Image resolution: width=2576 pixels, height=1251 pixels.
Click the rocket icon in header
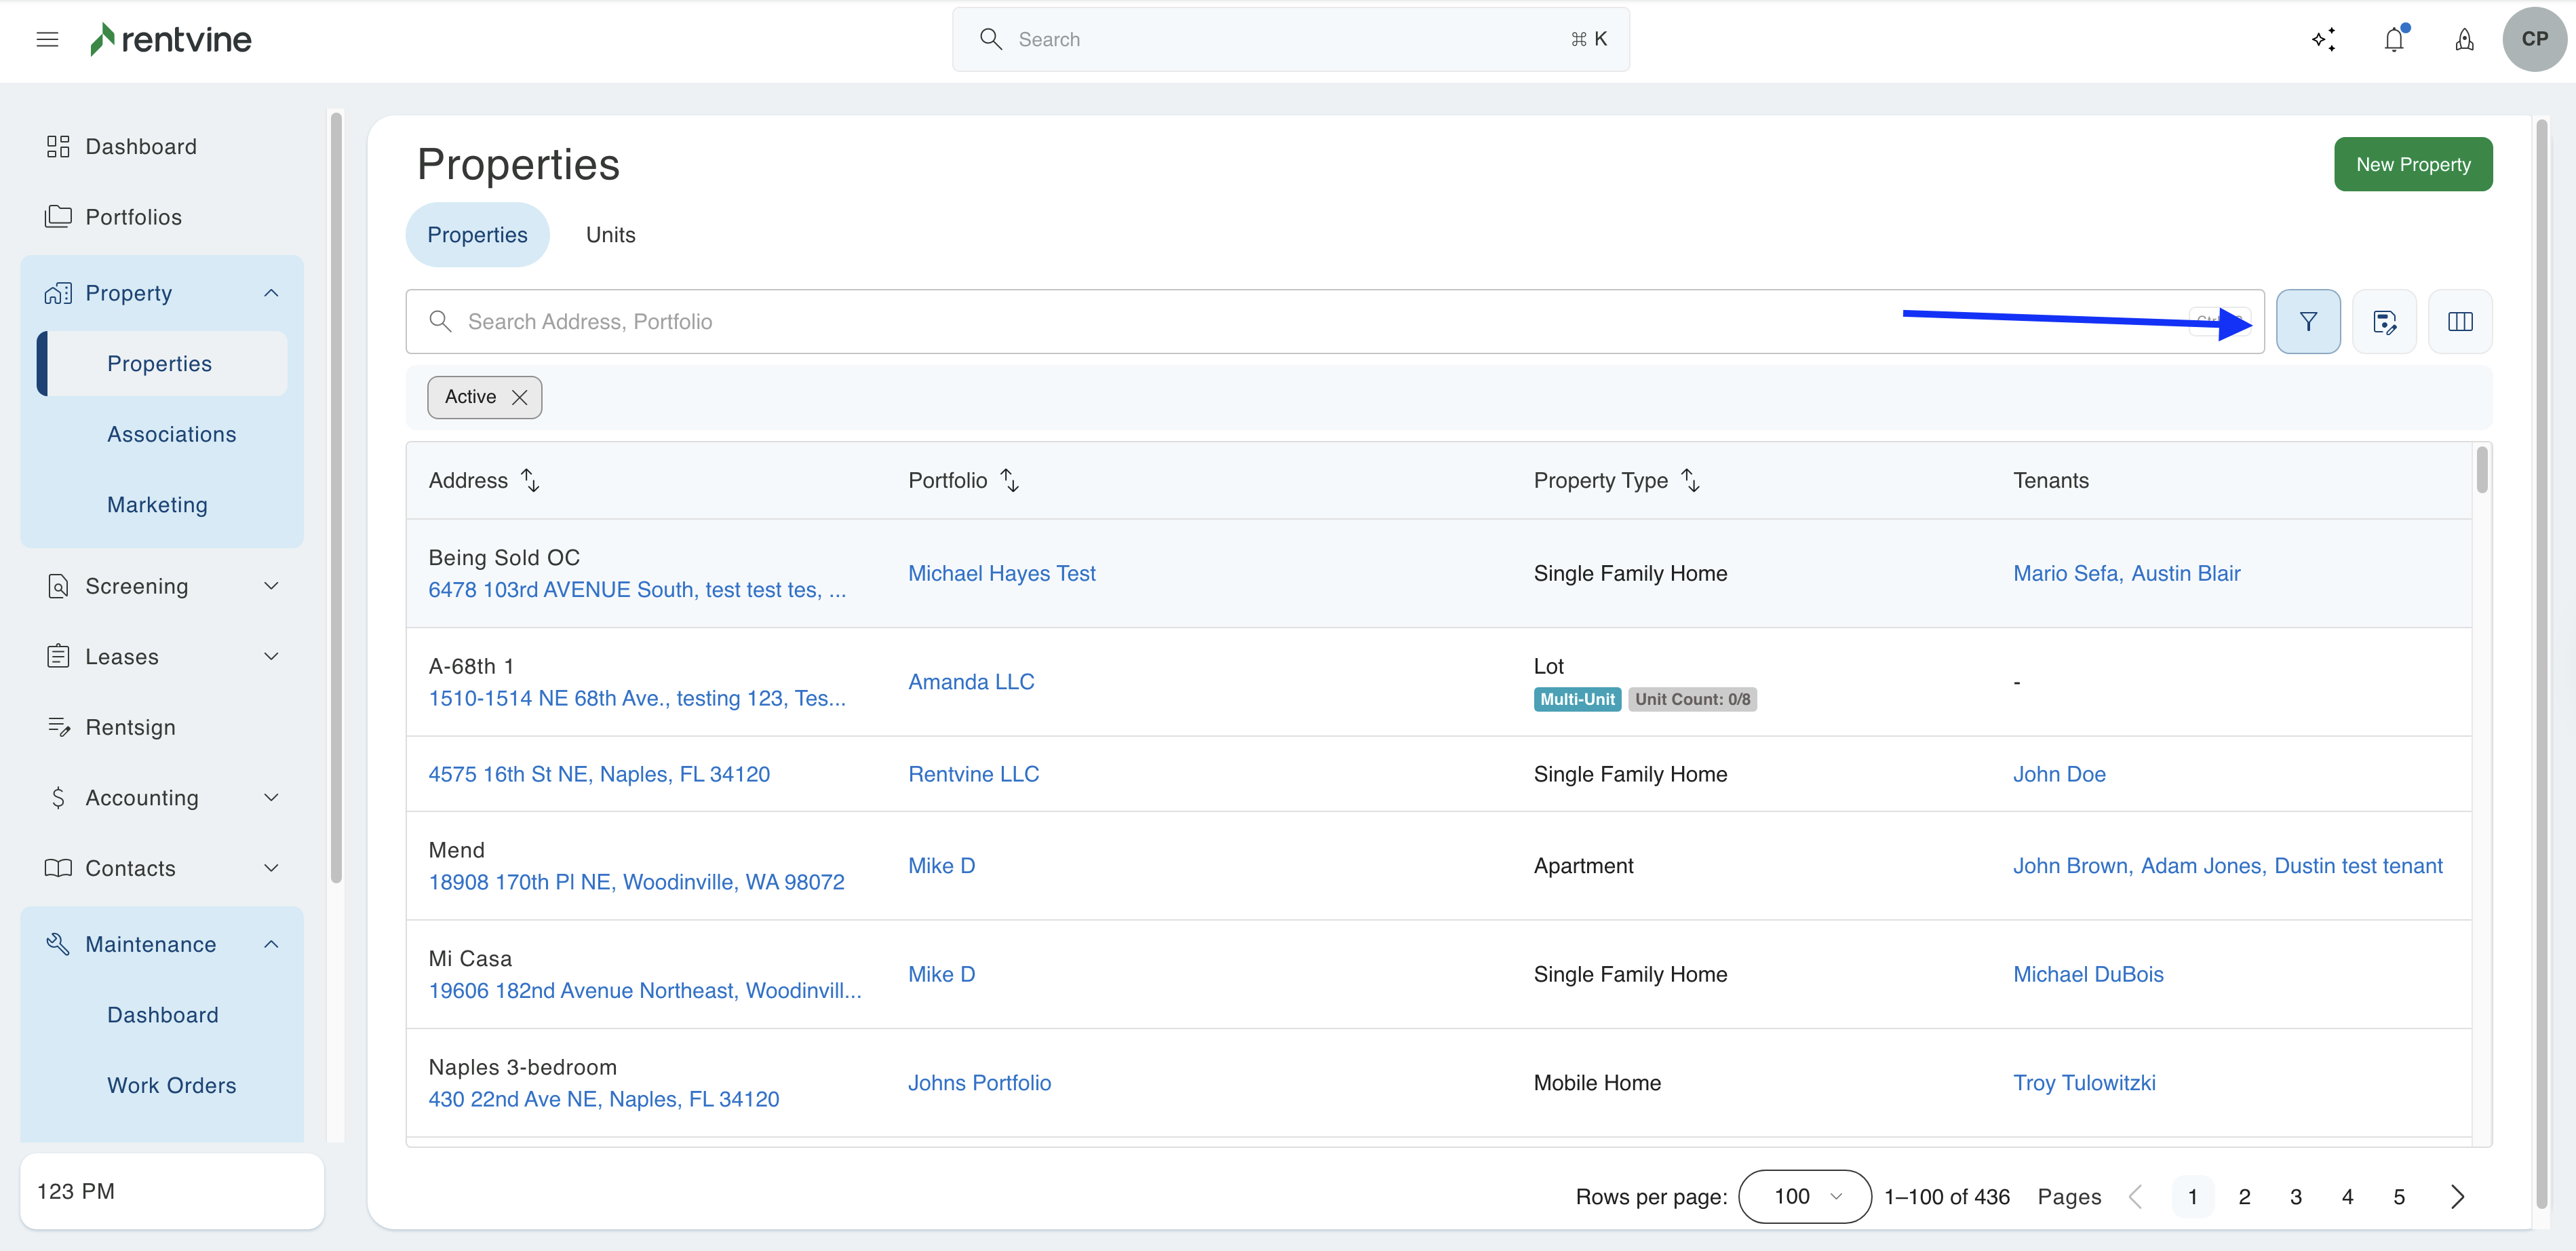pyautogui.click(x=2464, y=39)
